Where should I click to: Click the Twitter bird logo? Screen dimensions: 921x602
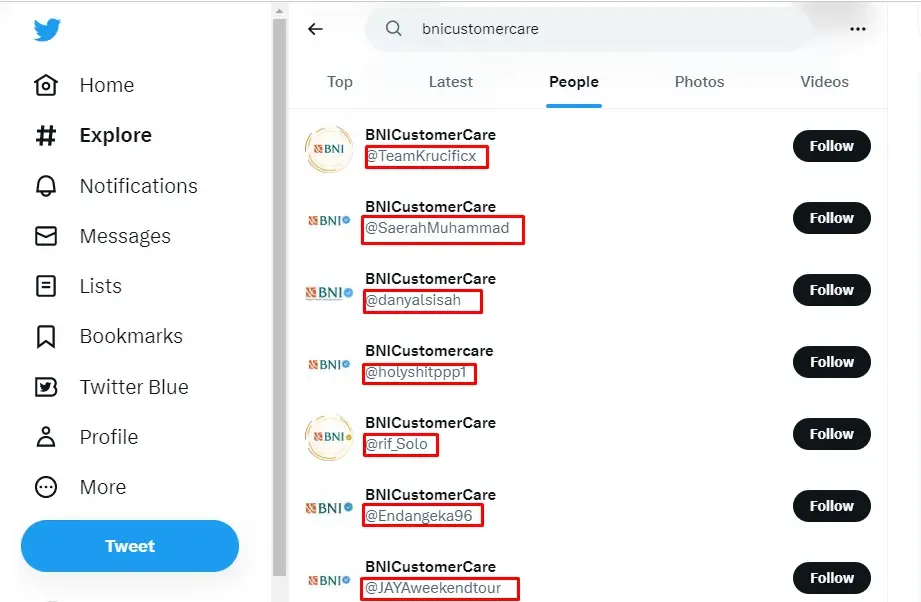(47, 30)
